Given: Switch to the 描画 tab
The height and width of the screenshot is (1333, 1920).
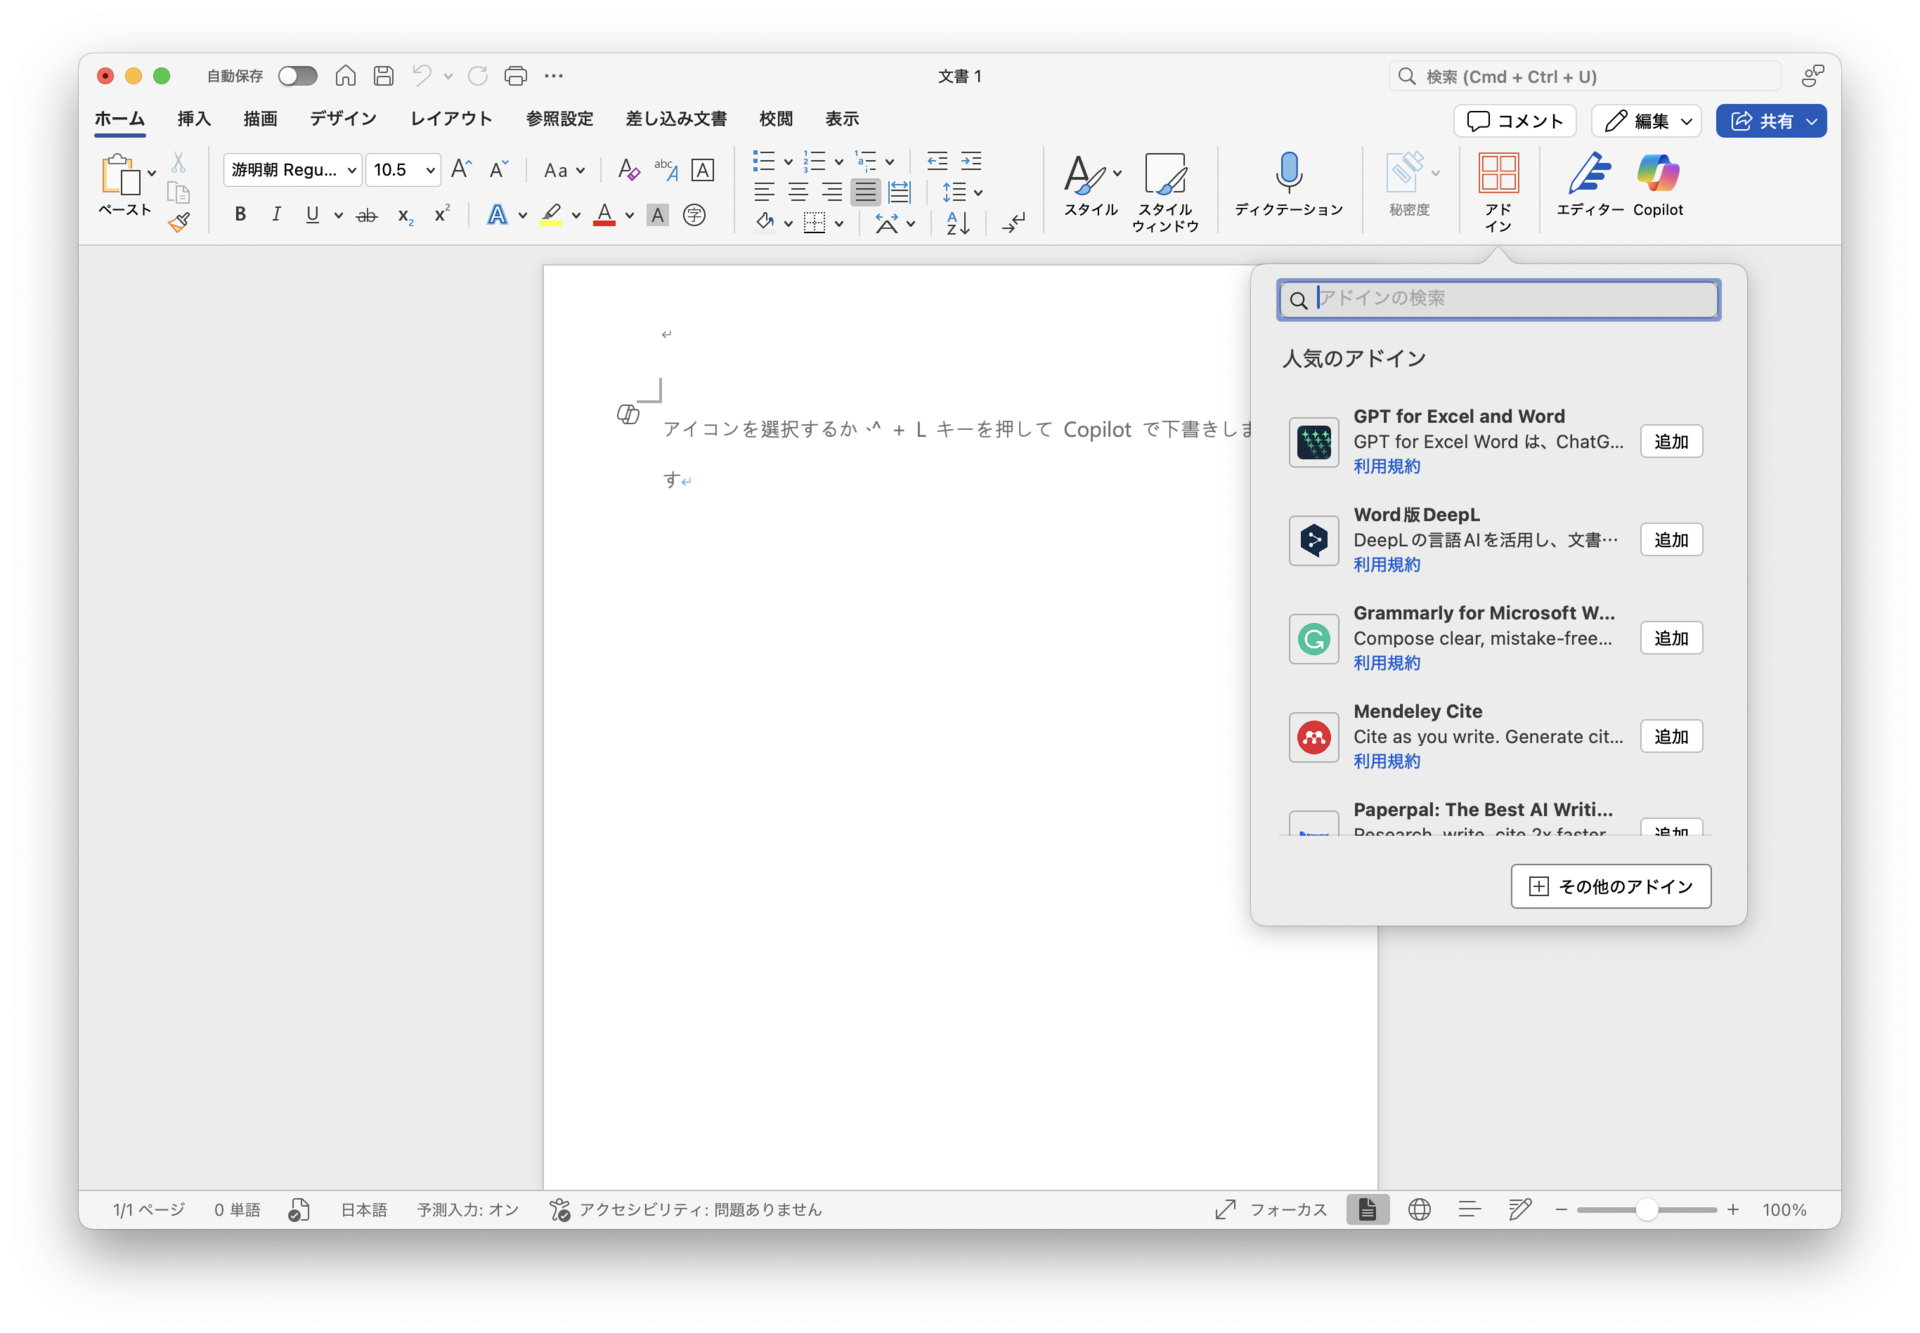Looking at the screenshot, I should 260,118.
